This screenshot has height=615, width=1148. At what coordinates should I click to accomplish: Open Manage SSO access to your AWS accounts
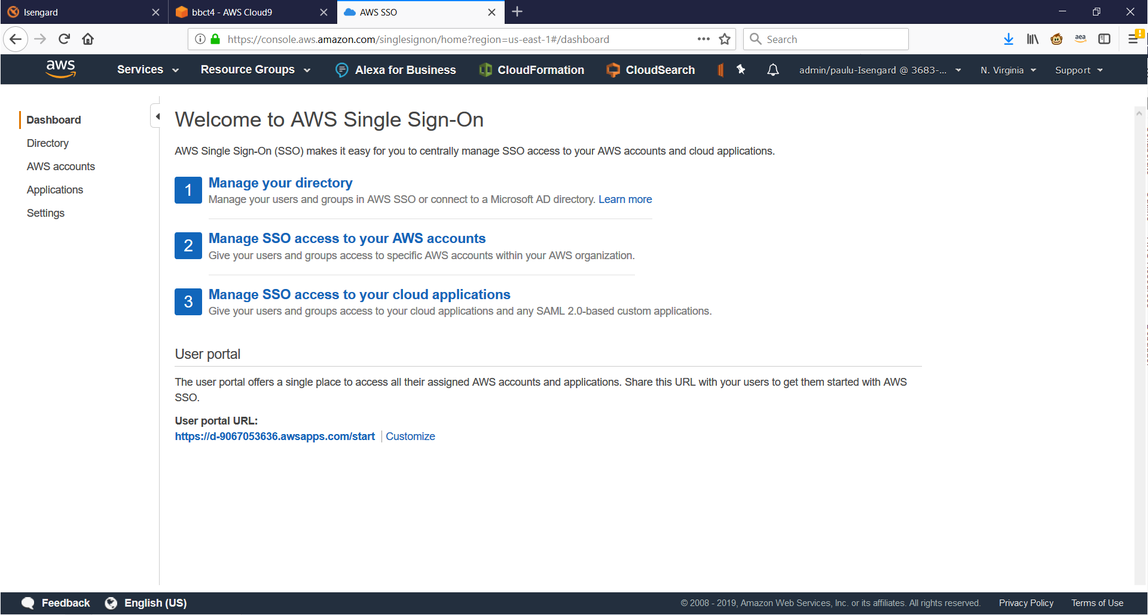pos(347,239)
